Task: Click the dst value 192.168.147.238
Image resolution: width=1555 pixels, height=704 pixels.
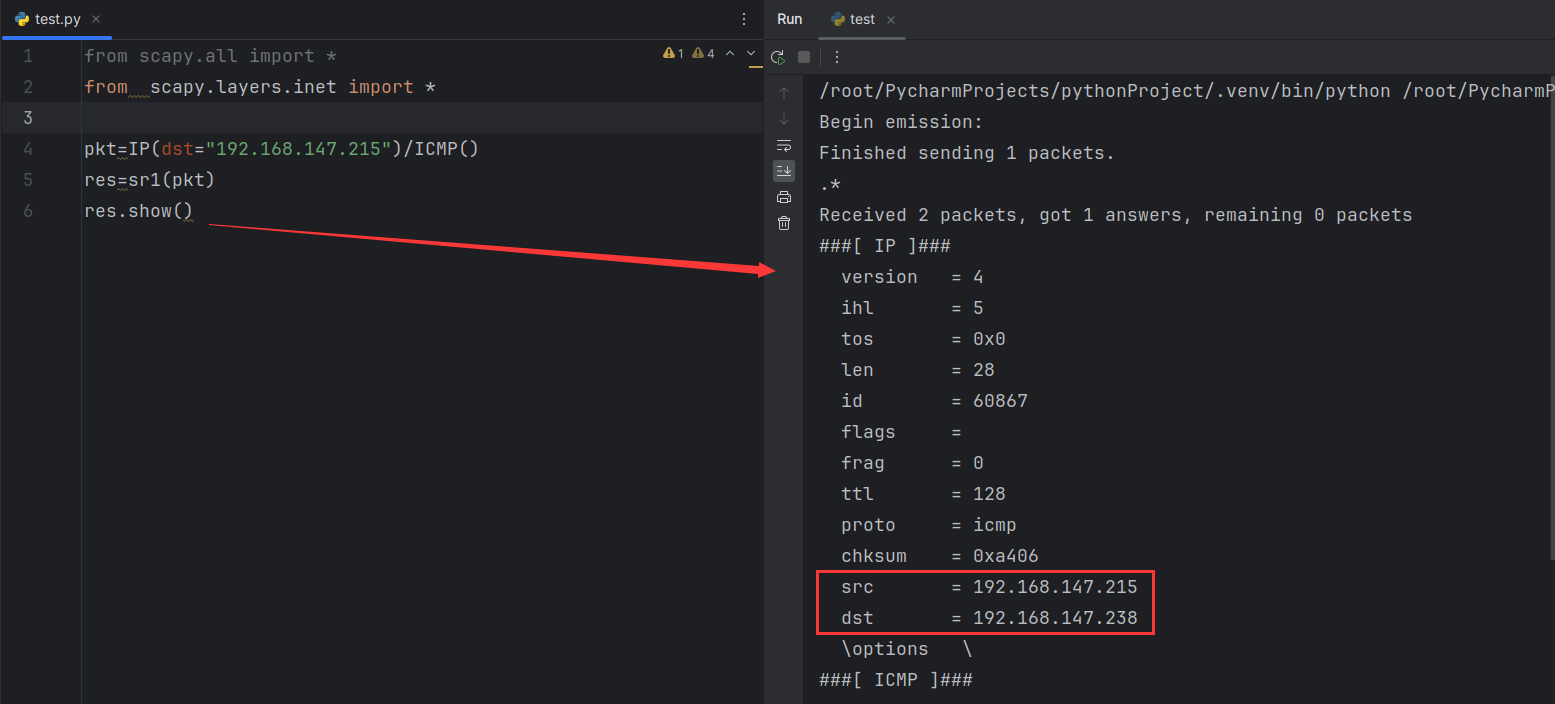Action: 1055,618
